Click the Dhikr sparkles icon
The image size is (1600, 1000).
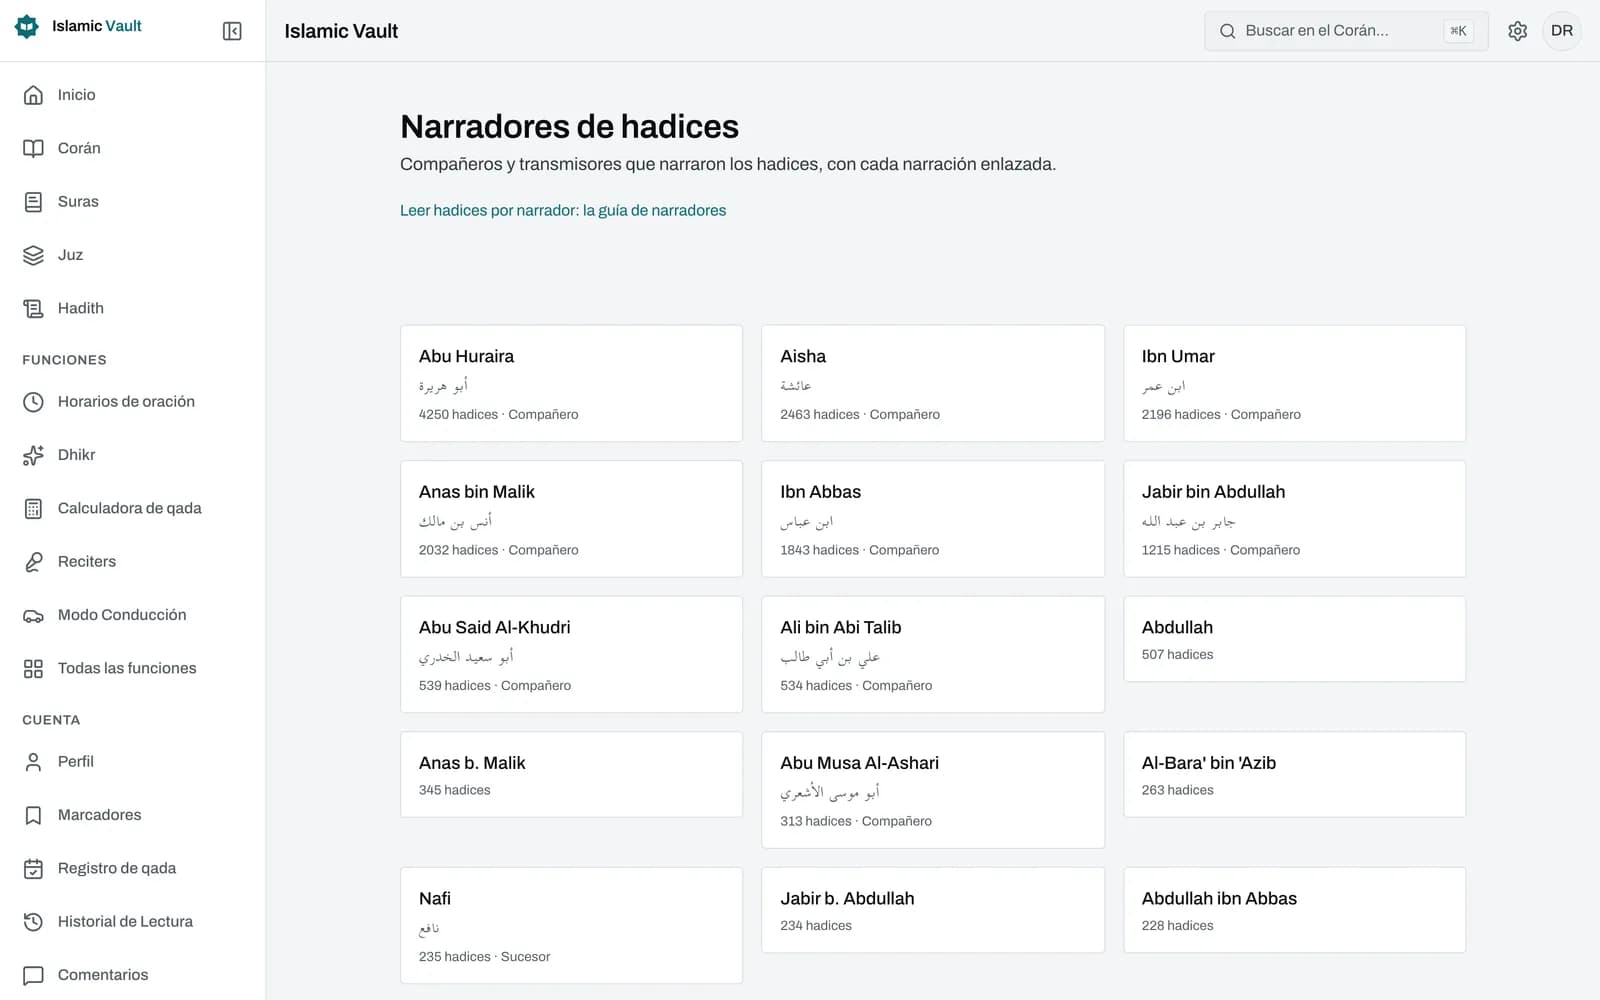click(x=33, y=455)
